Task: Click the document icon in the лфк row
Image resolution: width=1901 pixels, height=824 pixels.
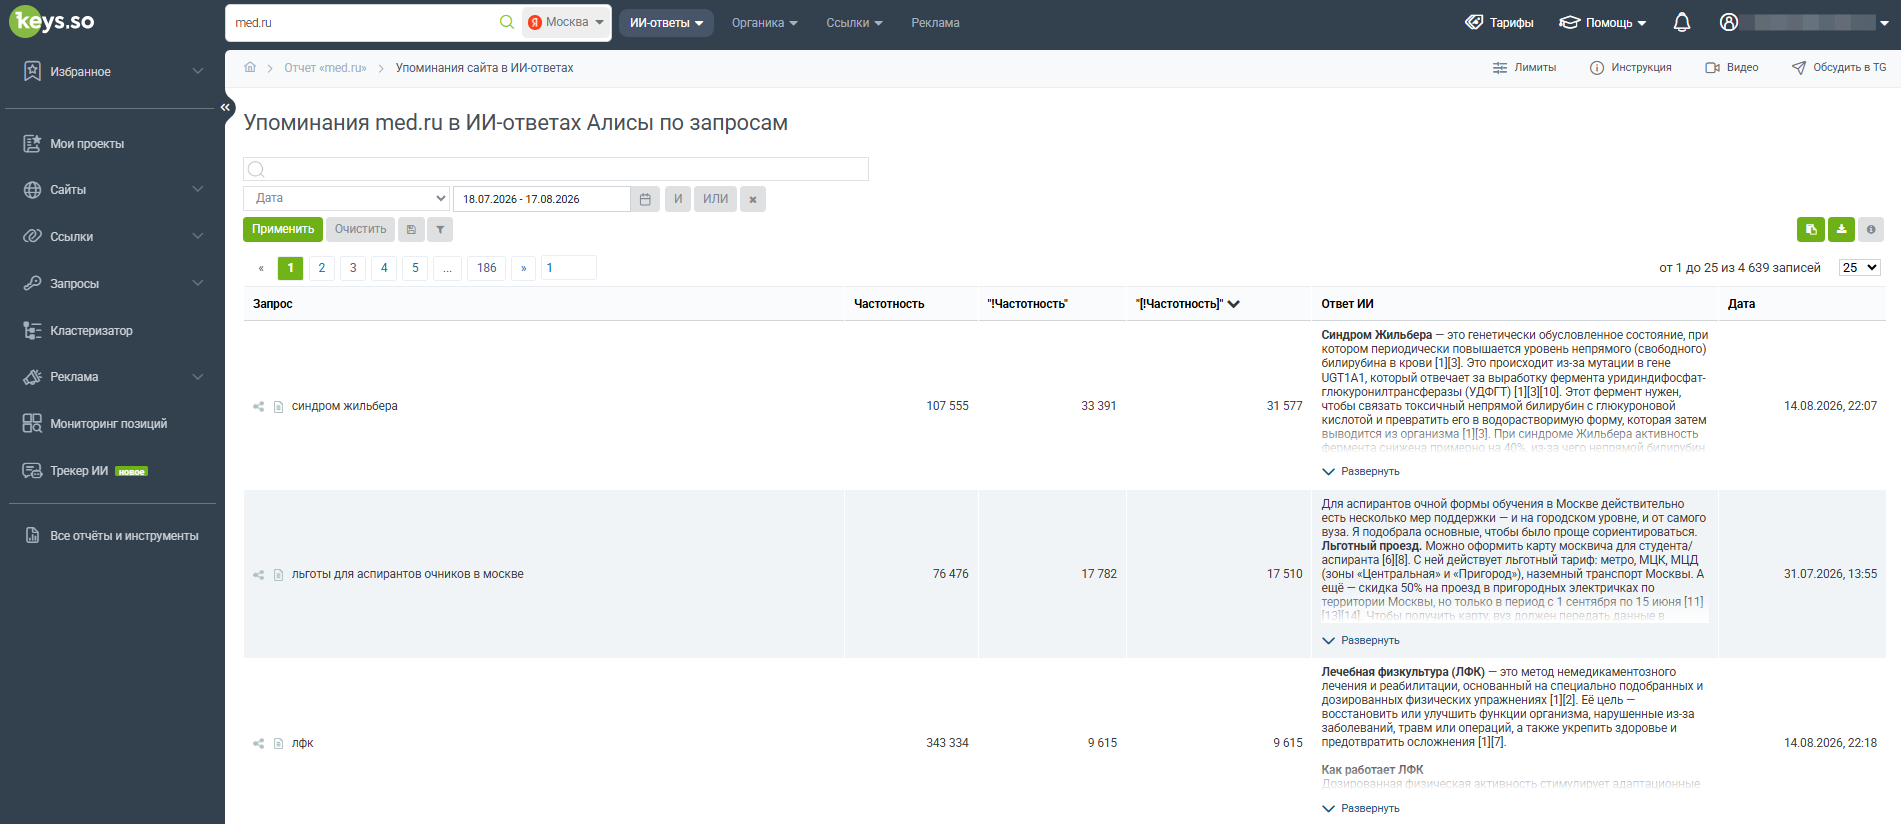Action: pyautogui.click(x=279, y=743)
